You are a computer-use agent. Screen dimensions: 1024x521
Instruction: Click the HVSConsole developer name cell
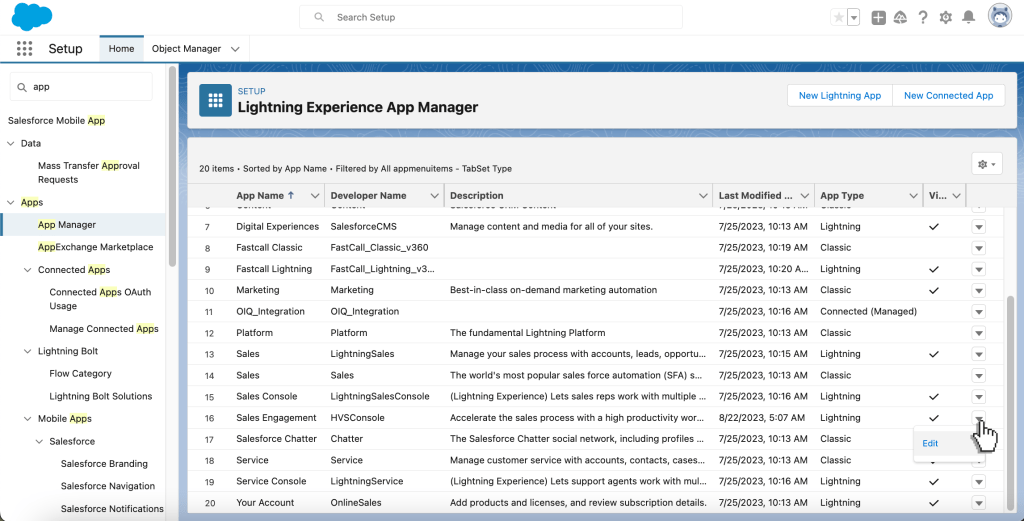click(x=357, y=418)
